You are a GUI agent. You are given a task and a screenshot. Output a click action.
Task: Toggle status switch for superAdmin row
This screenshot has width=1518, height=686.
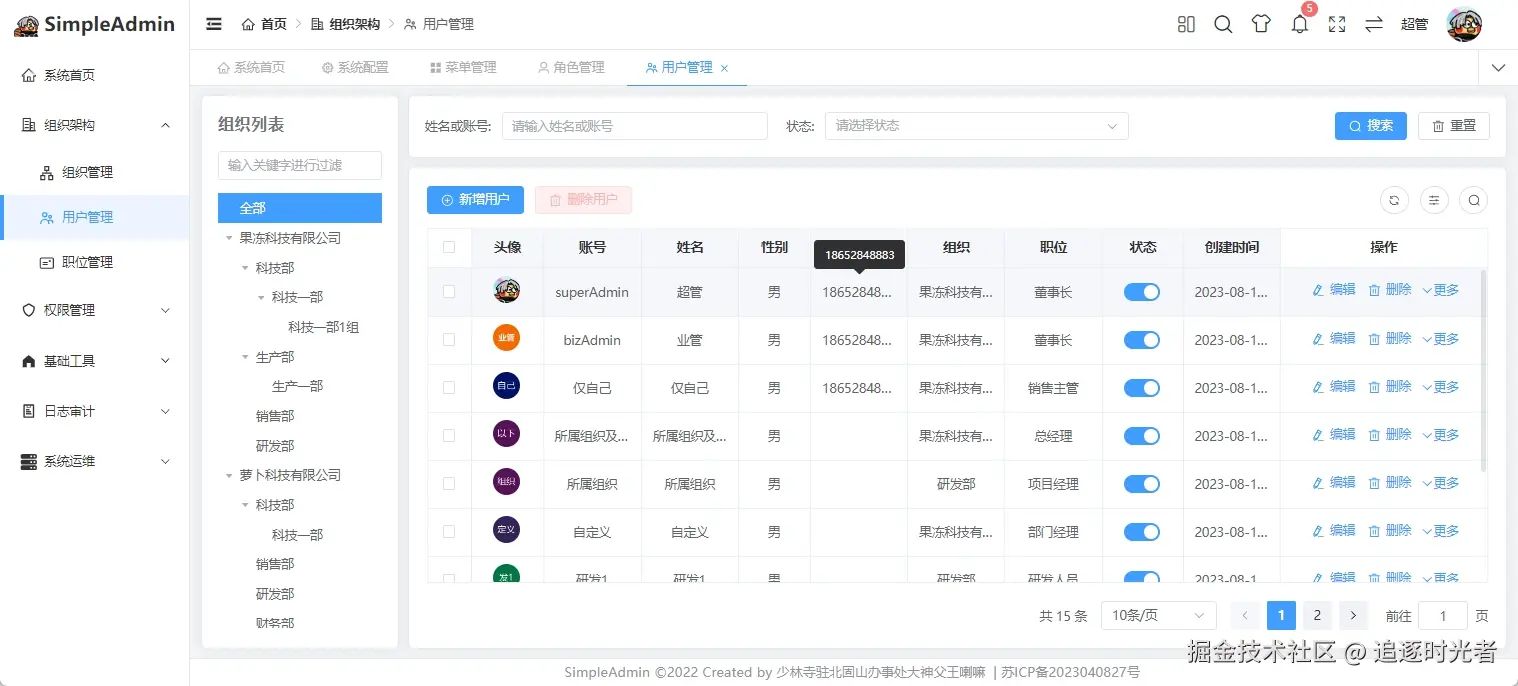click(x=1141, y=292)
